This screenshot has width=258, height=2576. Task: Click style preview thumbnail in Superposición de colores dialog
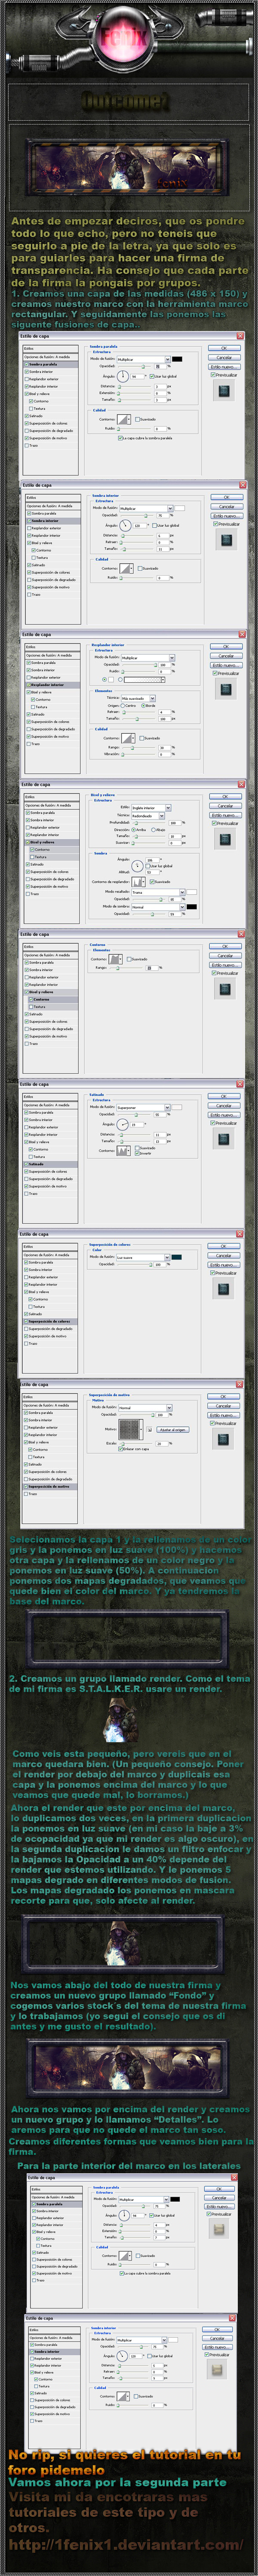point(225,1289)
